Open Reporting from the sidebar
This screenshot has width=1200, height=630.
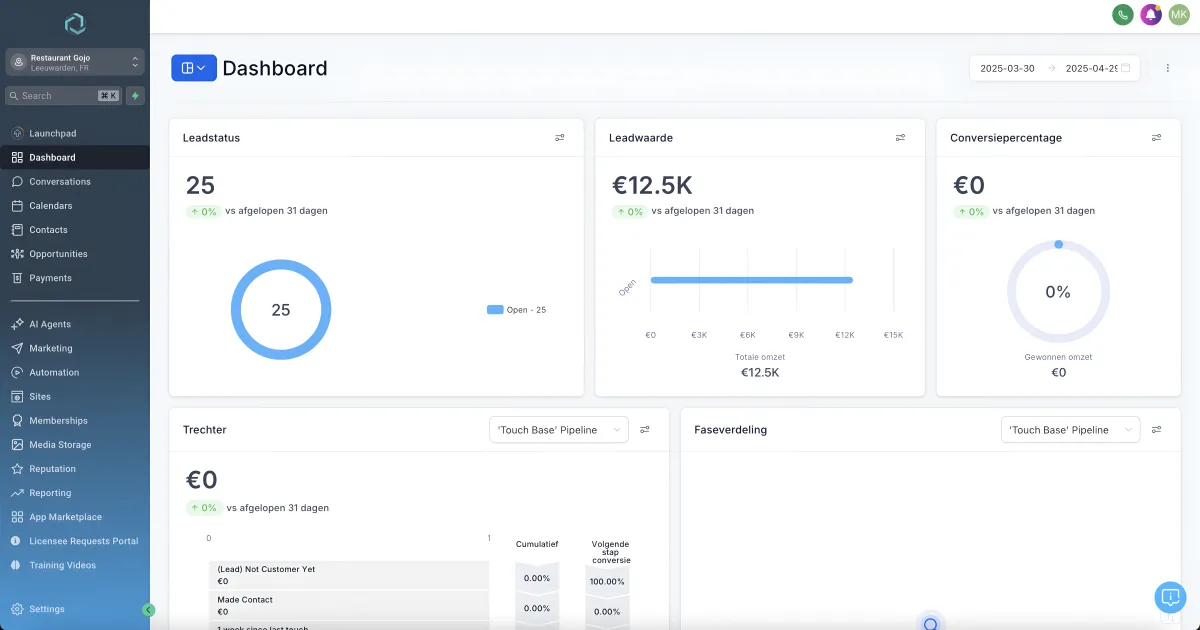[50, 492]
